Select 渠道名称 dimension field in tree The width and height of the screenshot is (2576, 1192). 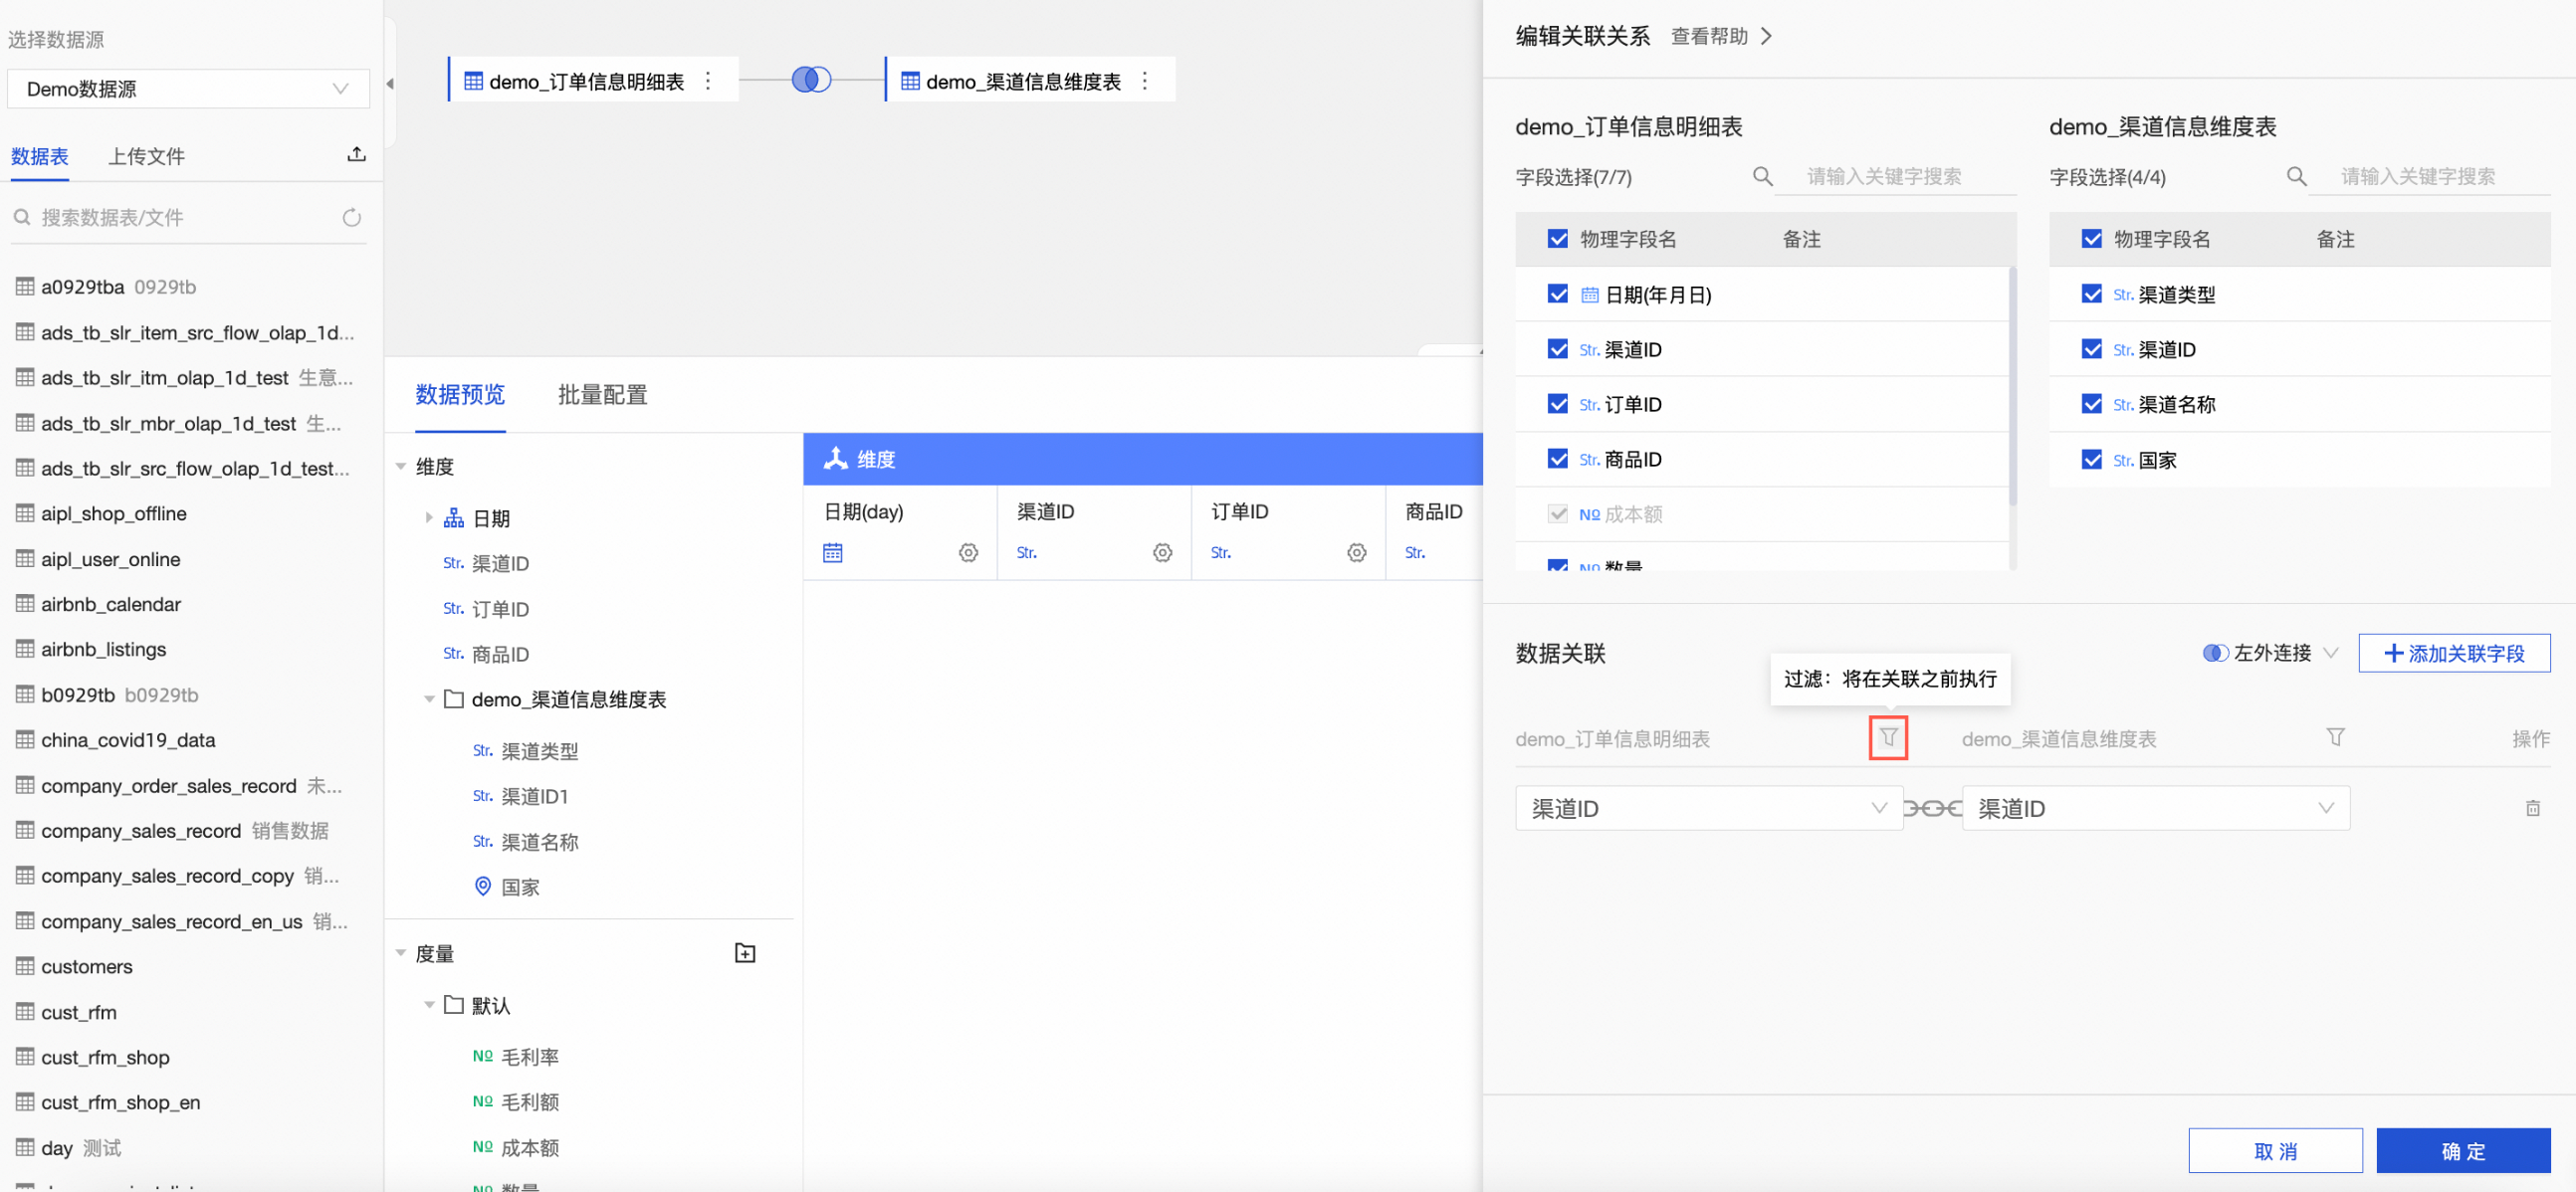(539, 841)
